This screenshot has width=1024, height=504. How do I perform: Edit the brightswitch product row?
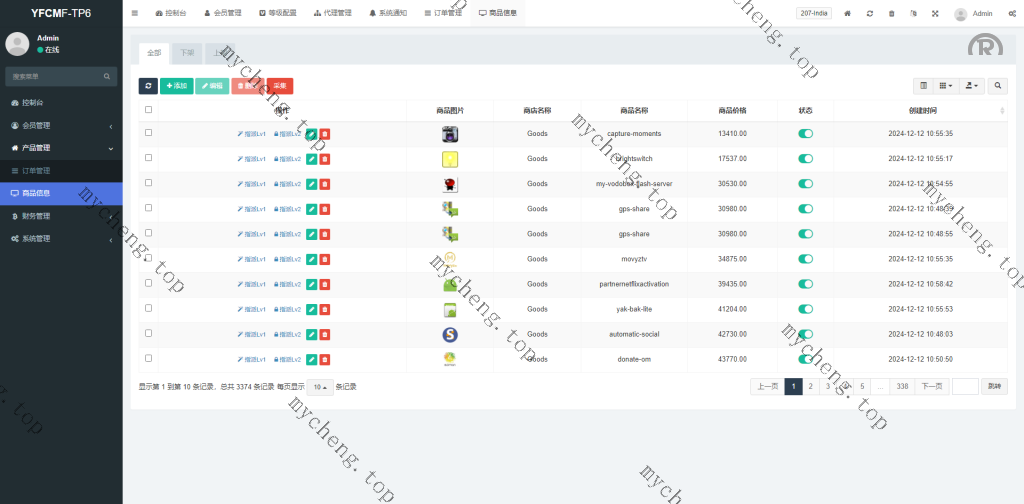[x=311, y=159]
